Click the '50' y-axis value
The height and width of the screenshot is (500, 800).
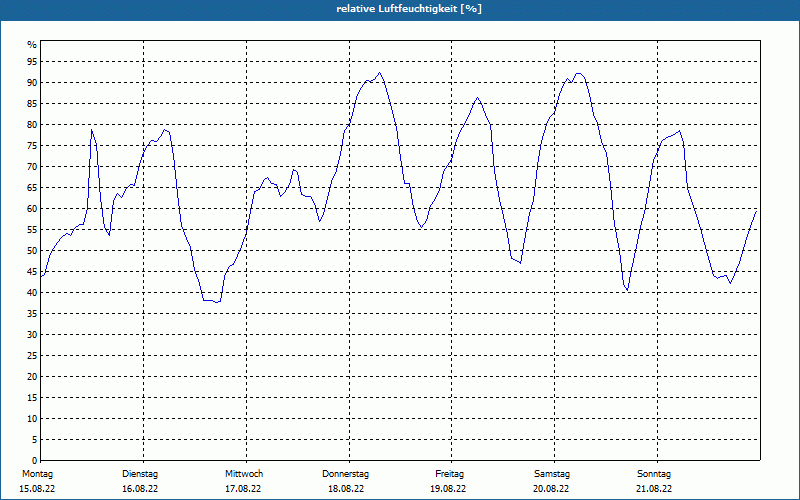(32, 251)
